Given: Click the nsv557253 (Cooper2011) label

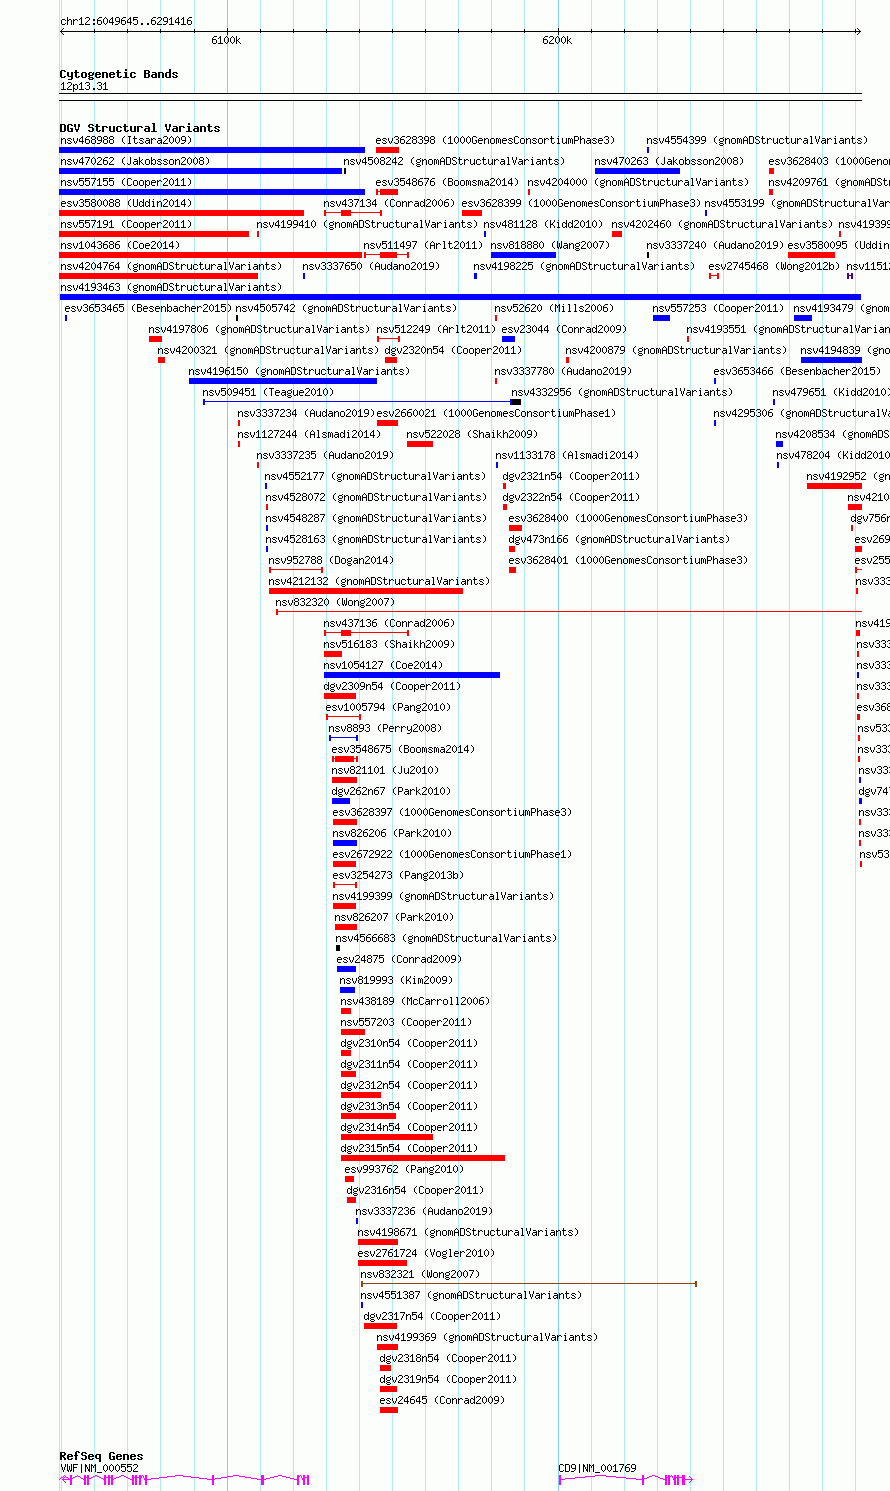Looking at the screenshot, I should 719,308.
